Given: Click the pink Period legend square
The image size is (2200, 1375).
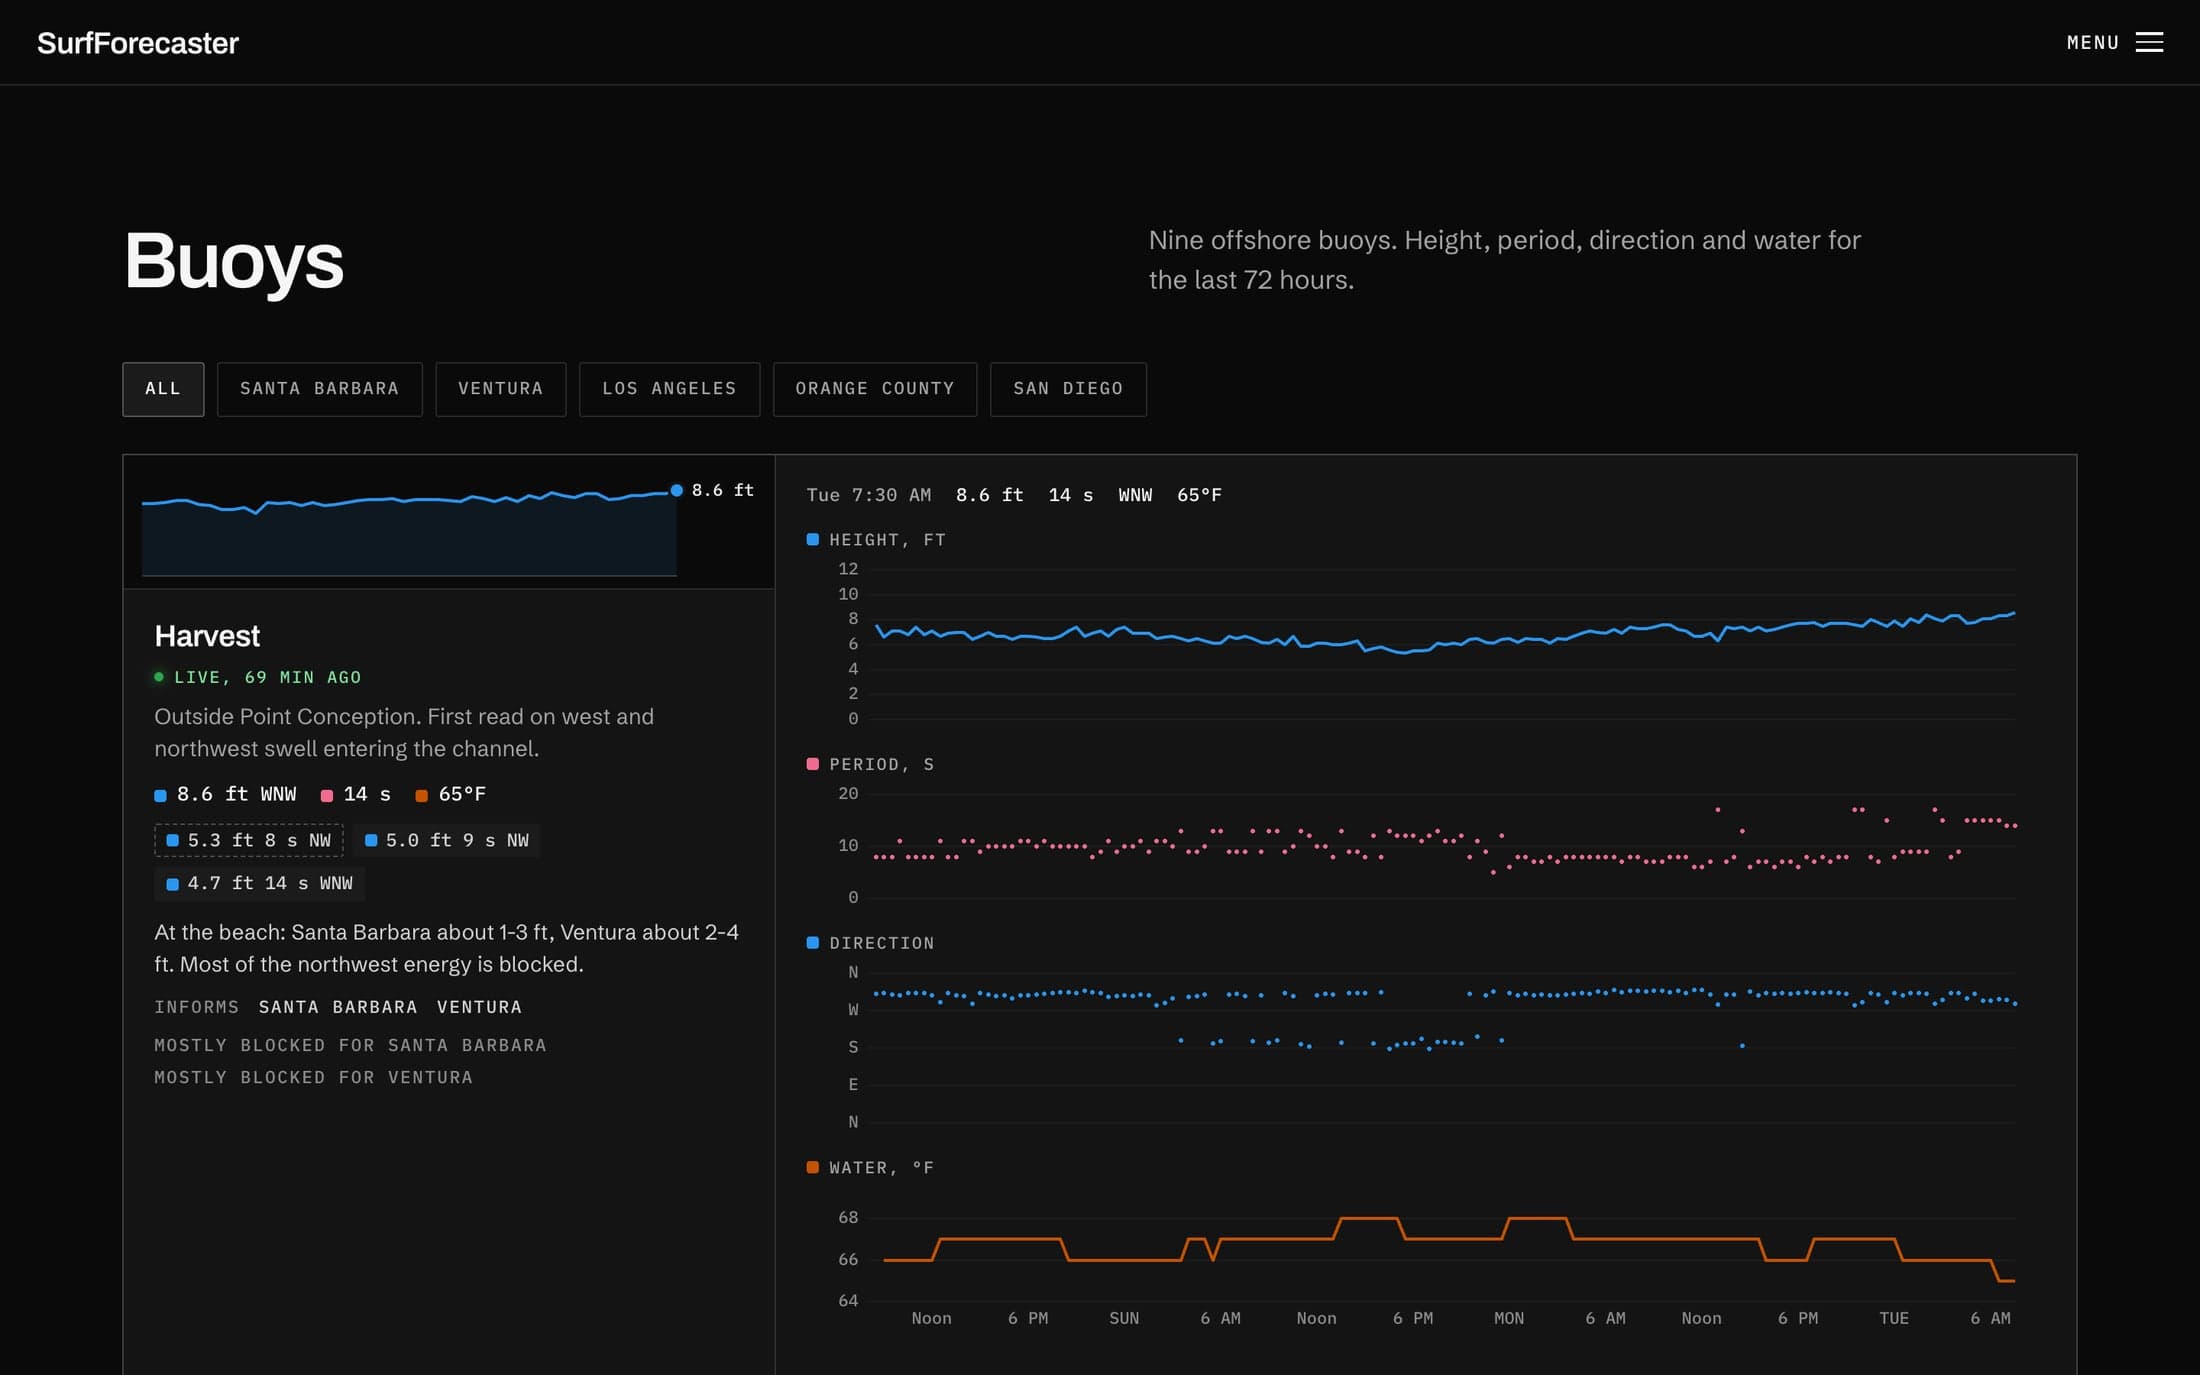Looking at the screenshot, I should (x=813, y=764).
